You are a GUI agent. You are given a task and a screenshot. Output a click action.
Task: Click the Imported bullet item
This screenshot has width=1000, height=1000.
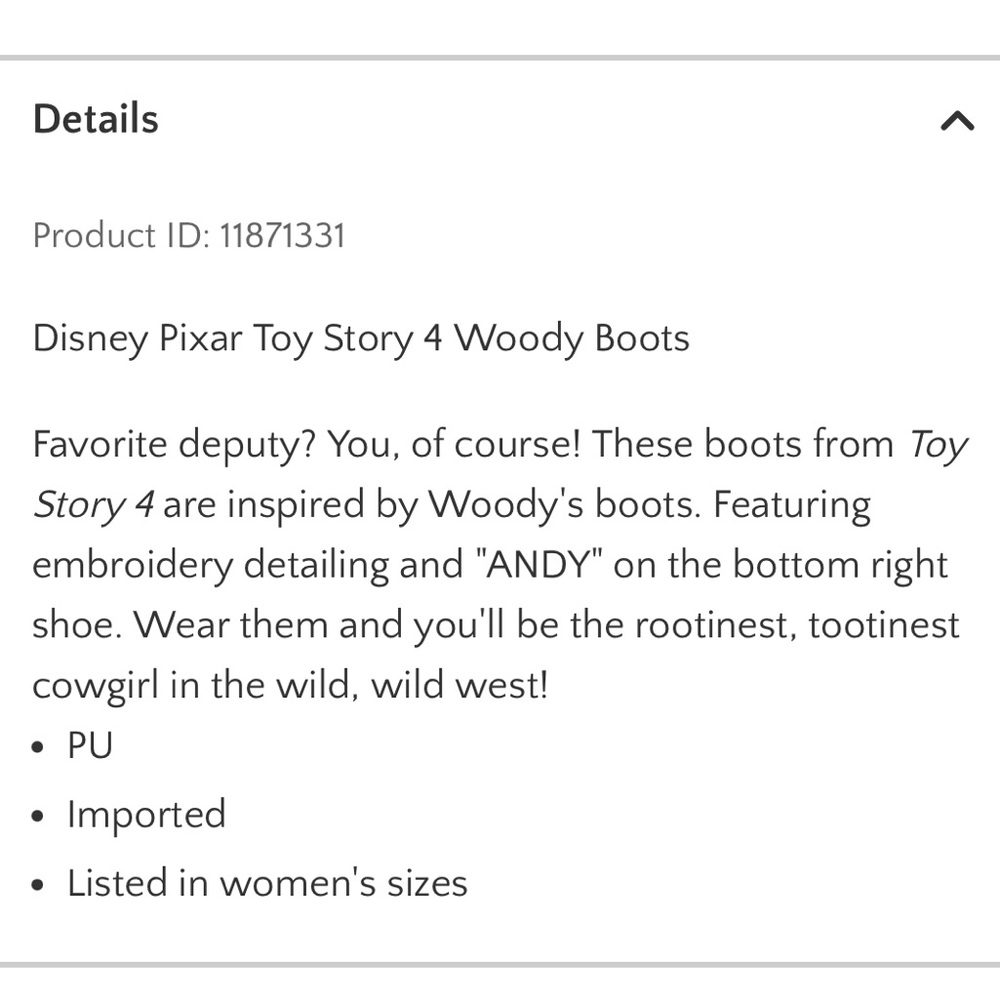[145, 814]
